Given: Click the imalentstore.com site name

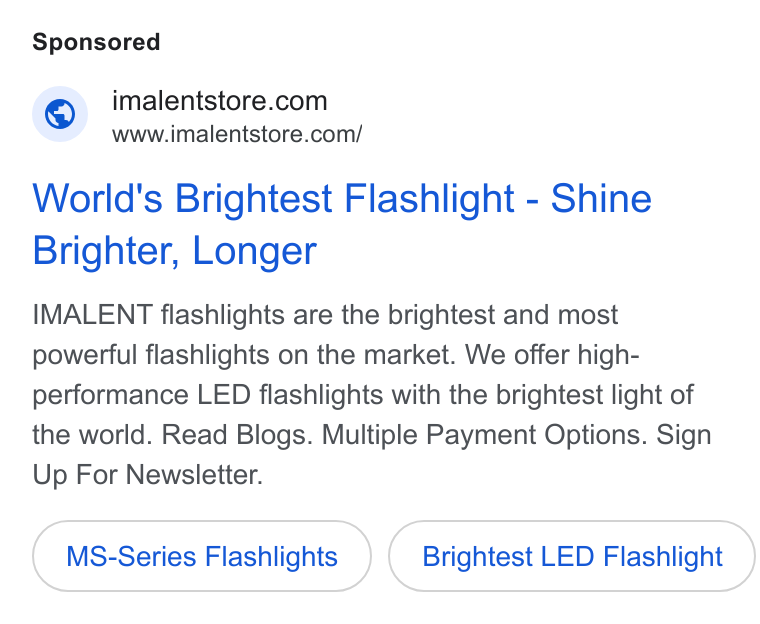Looking at the screenshot, I should (x=220, y=101).
